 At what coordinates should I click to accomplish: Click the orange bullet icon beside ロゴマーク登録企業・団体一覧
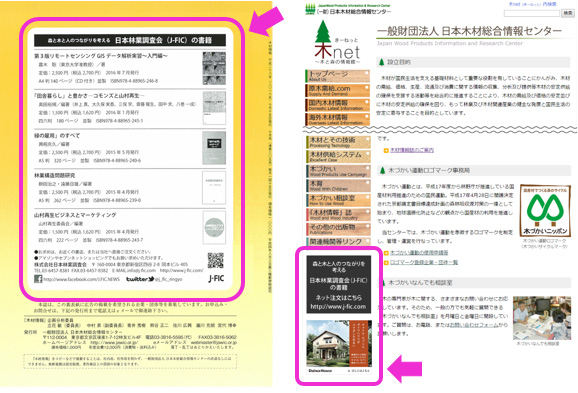coord(386,262)
